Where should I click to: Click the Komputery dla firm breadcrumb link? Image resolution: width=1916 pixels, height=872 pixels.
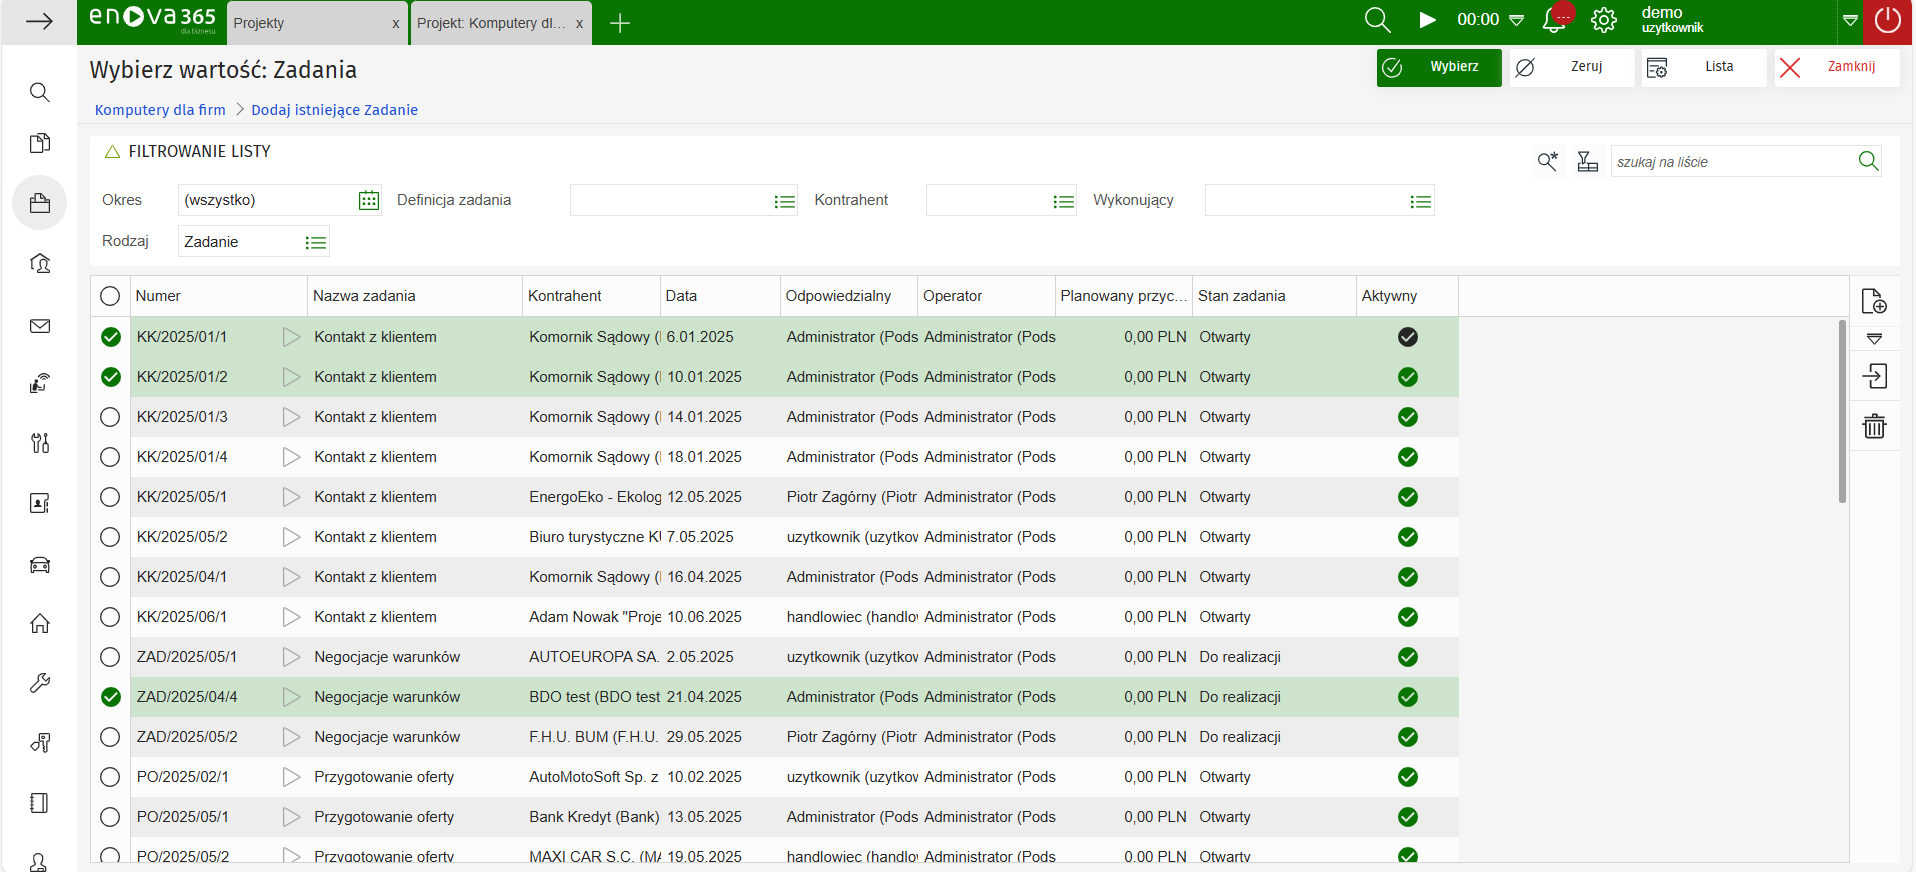(x=160, y=110)
